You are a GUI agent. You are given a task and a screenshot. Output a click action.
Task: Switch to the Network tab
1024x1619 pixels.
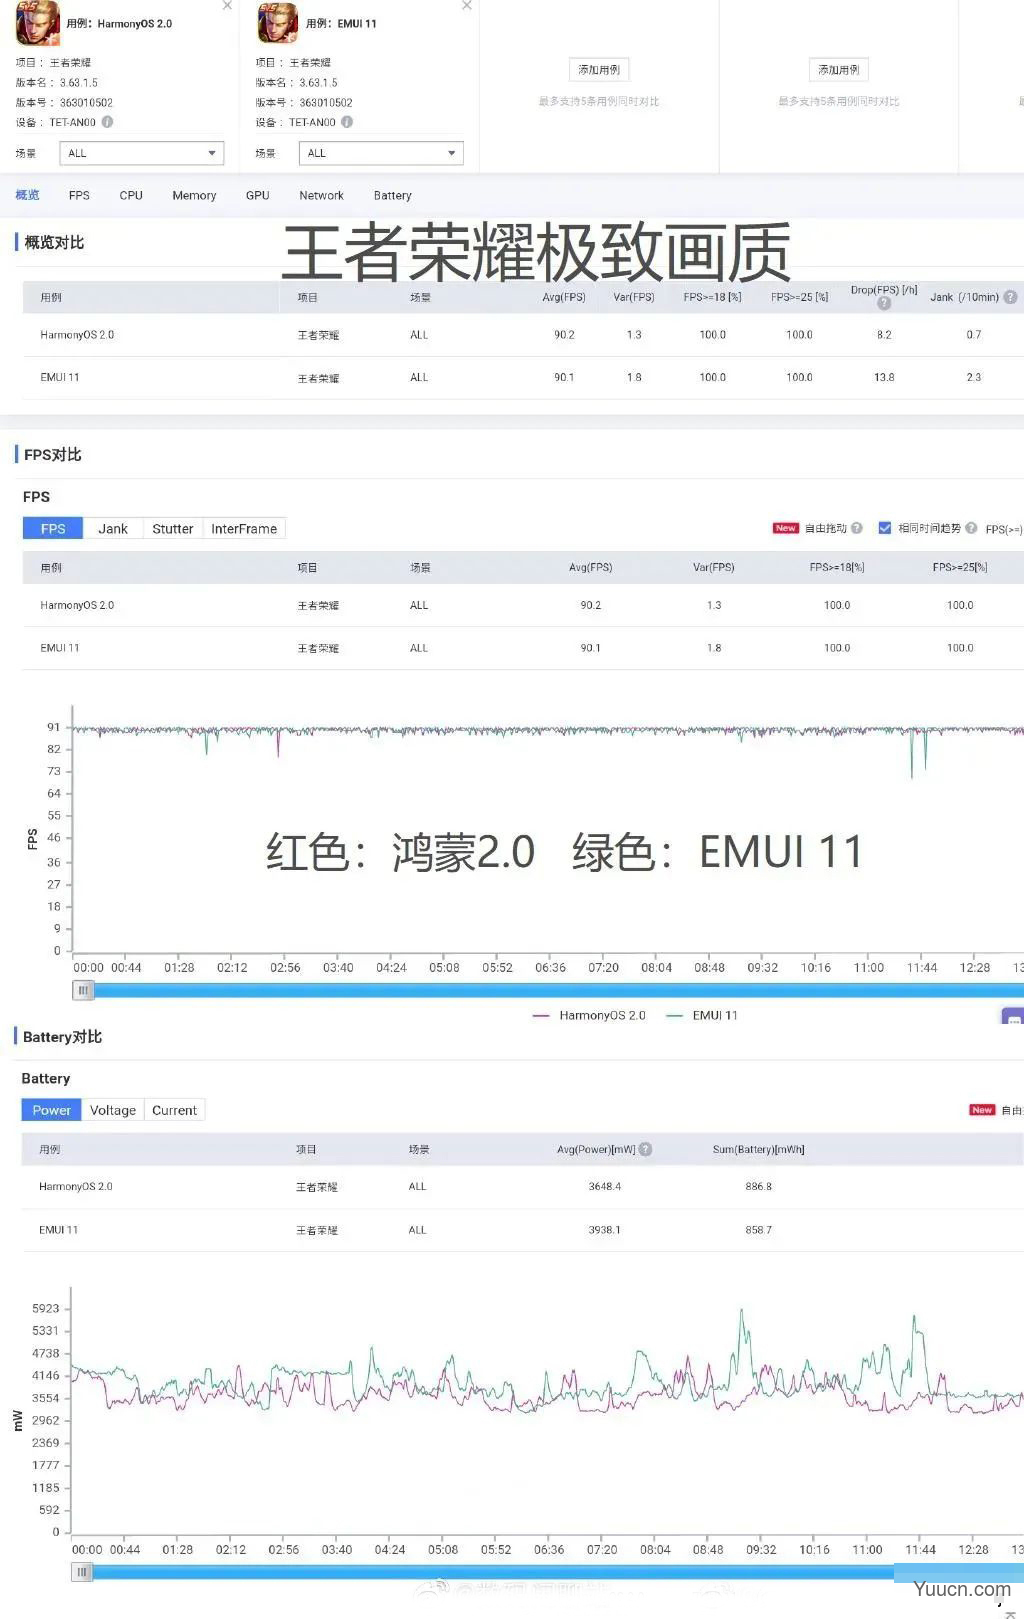(x=321, y=195)
